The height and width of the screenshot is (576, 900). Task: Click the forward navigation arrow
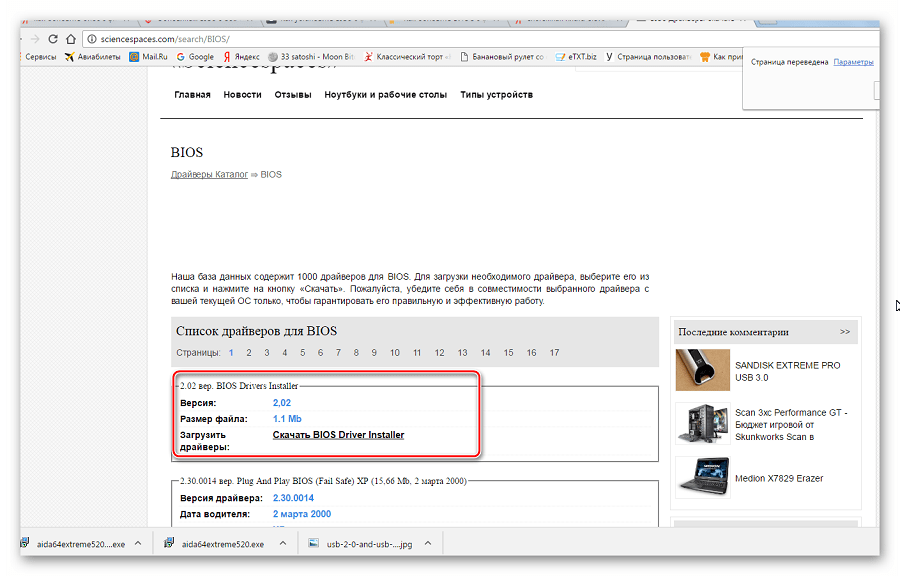click(36, 39)
